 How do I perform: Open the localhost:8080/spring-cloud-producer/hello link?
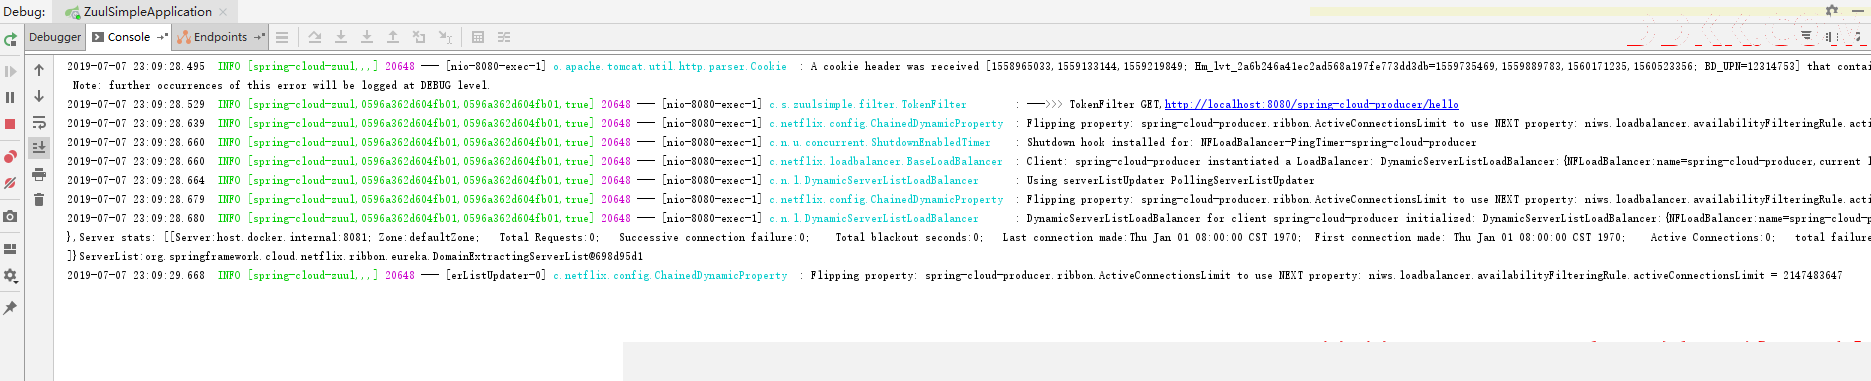pos(1312,104)
